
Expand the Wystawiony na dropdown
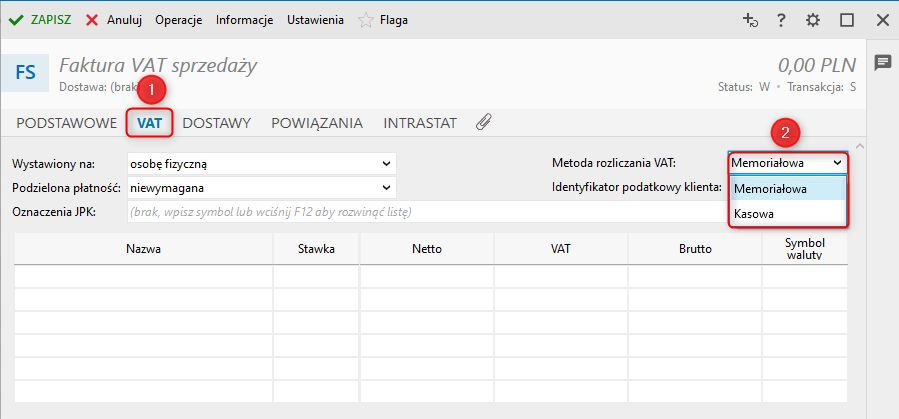(387, 163)
